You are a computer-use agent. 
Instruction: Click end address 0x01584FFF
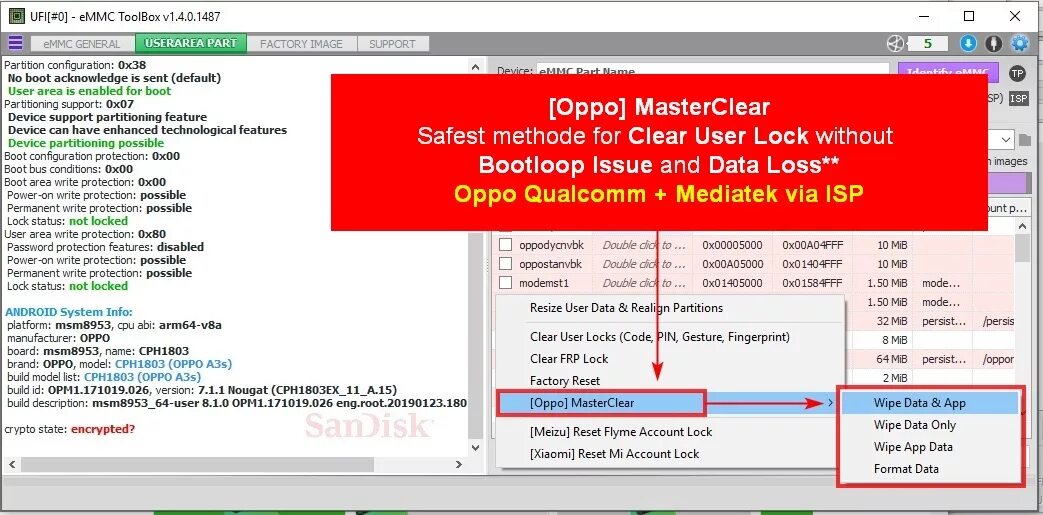click(x=812, y=283)
